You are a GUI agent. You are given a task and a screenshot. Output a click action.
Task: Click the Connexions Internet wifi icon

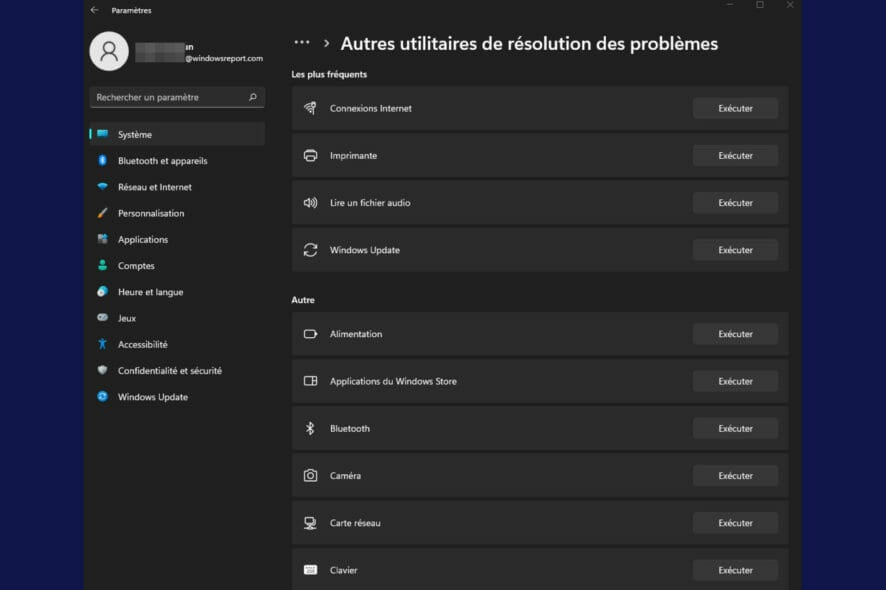tap(310, 108)
